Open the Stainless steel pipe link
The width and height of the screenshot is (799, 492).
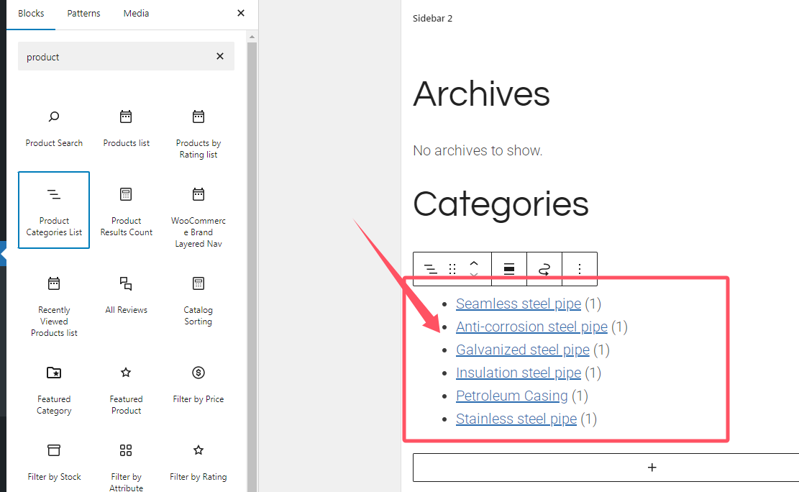click(x=516, y=419)
